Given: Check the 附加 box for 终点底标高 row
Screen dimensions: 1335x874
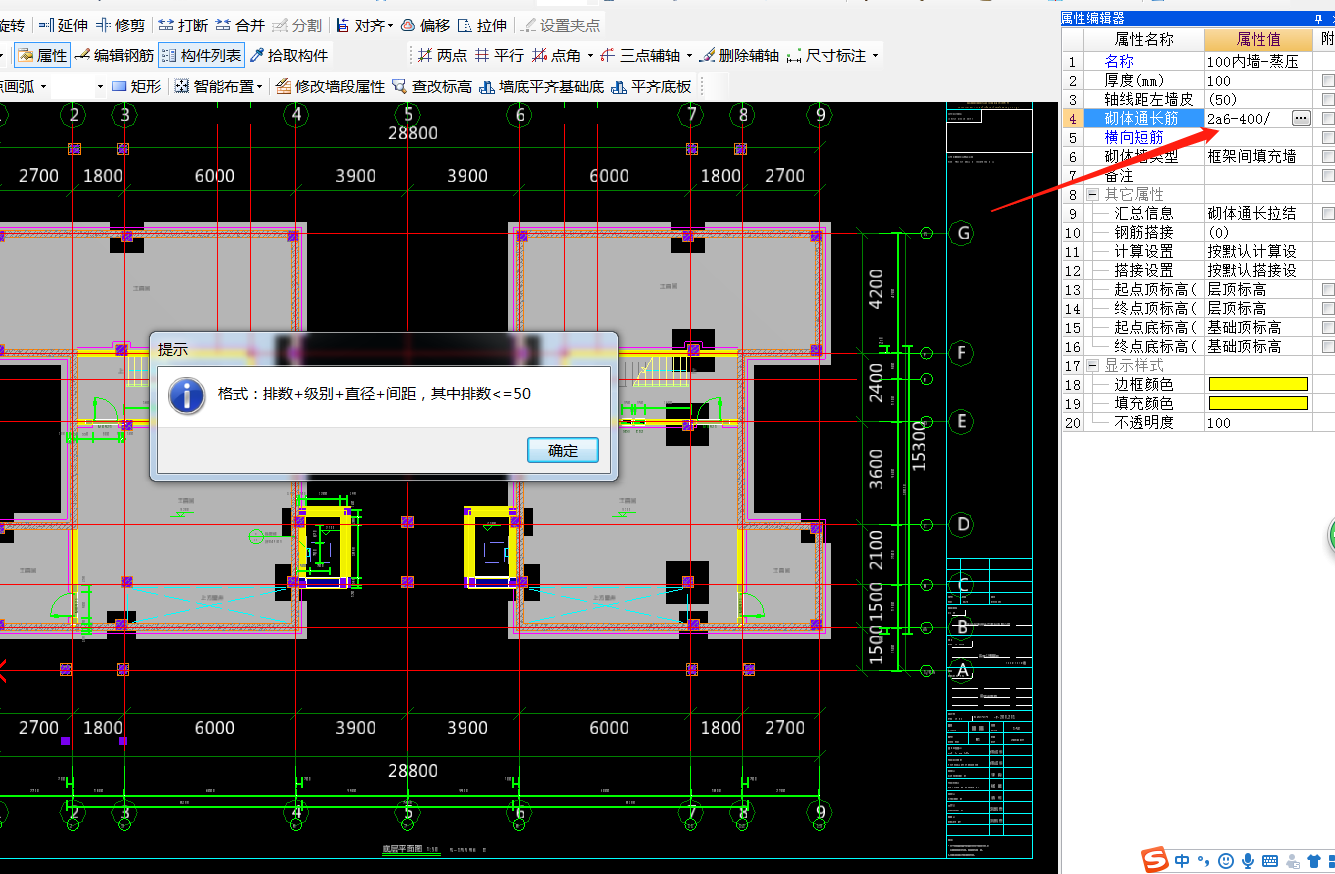Looking at the screenshot, I should 1327,347.
